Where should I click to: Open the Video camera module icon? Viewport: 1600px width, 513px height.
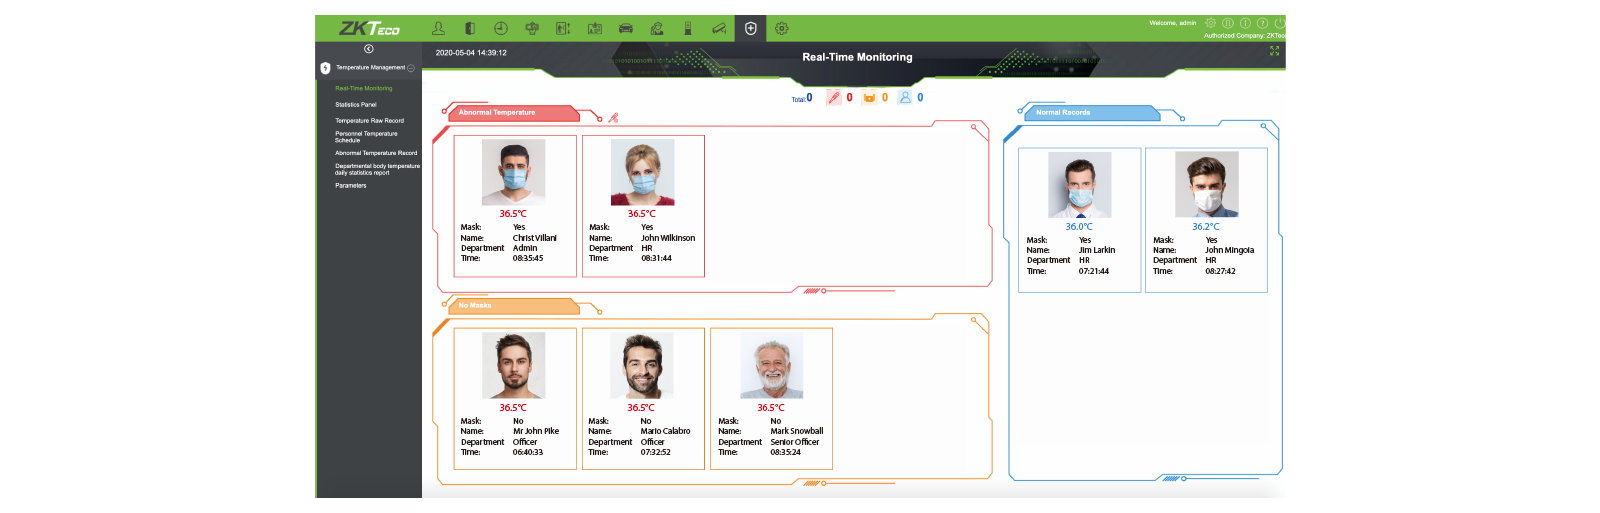click(x=719, y=28)
